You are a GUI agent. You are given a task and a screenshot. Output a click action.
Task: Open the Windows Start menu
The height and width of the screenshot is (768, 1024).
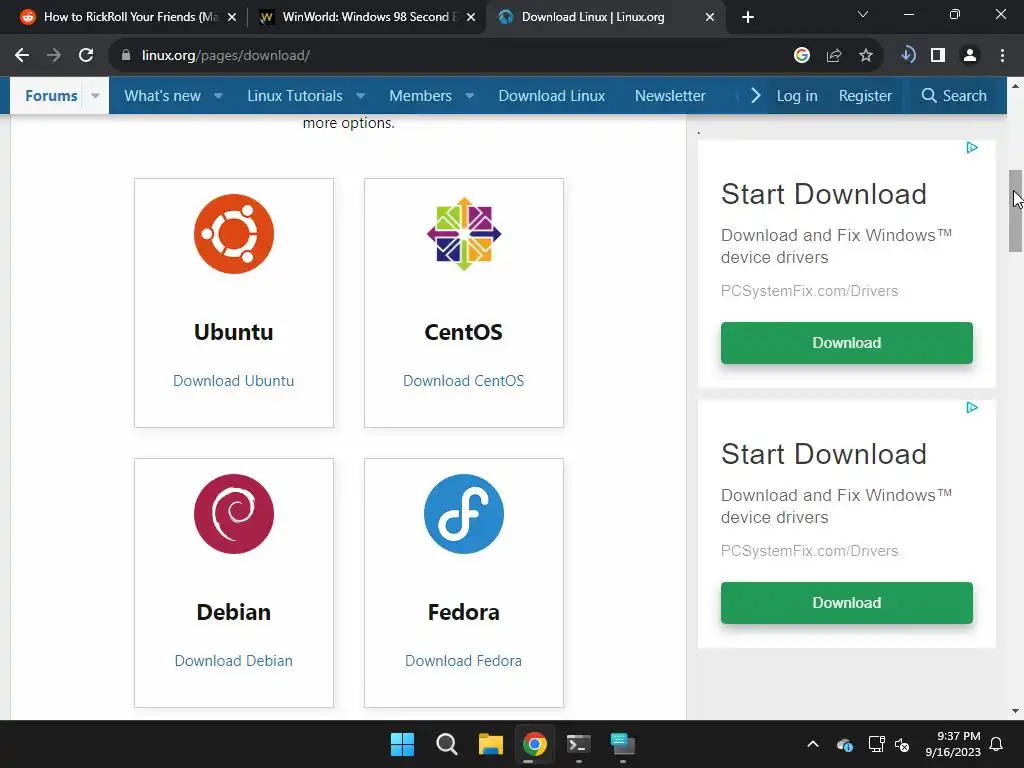[402, 744]
